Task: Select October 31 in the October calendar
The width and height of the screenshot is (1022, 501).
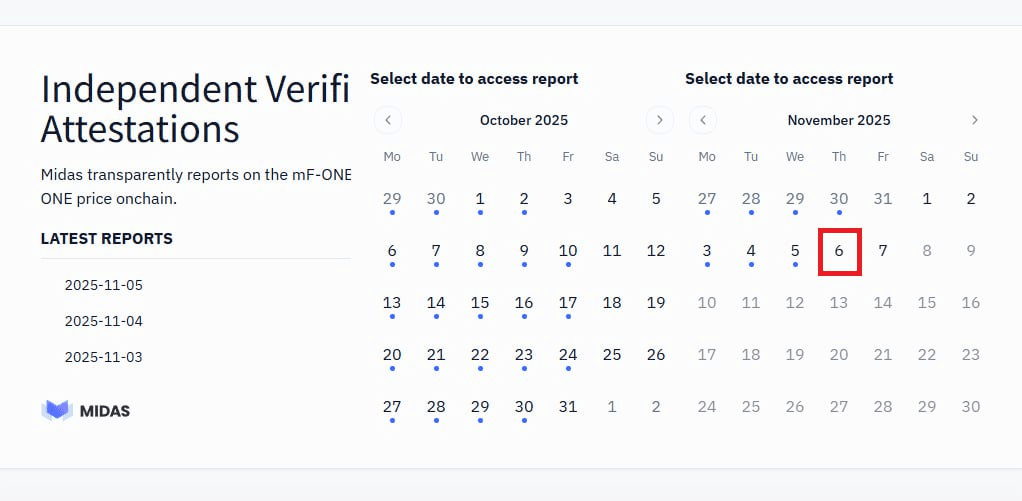Action: click(568, 407)
